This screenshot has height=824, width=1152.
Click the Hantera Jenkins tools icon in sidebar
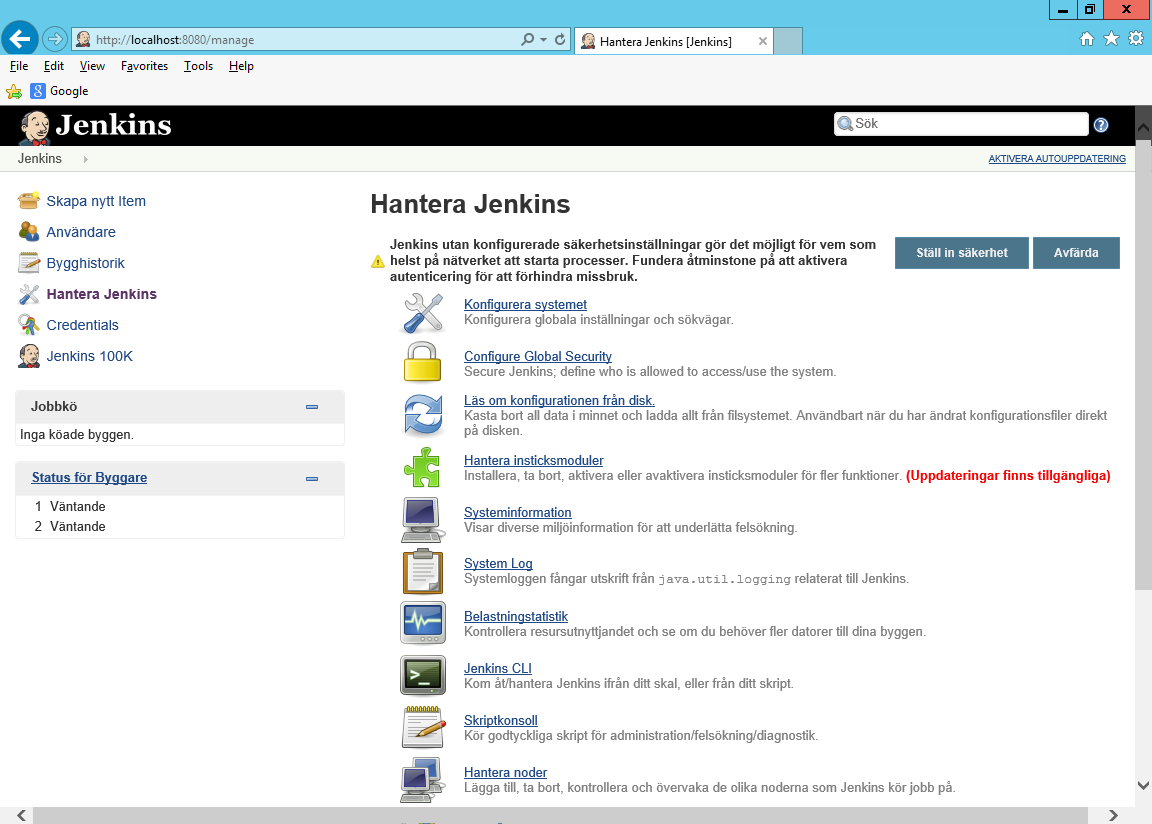(29, 294)
